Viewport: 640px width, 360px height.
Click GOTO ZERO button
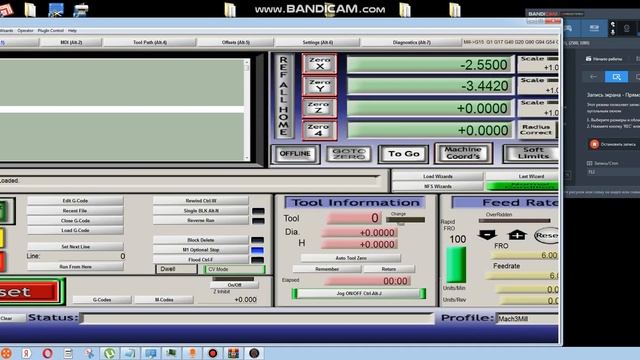point(349,154)
